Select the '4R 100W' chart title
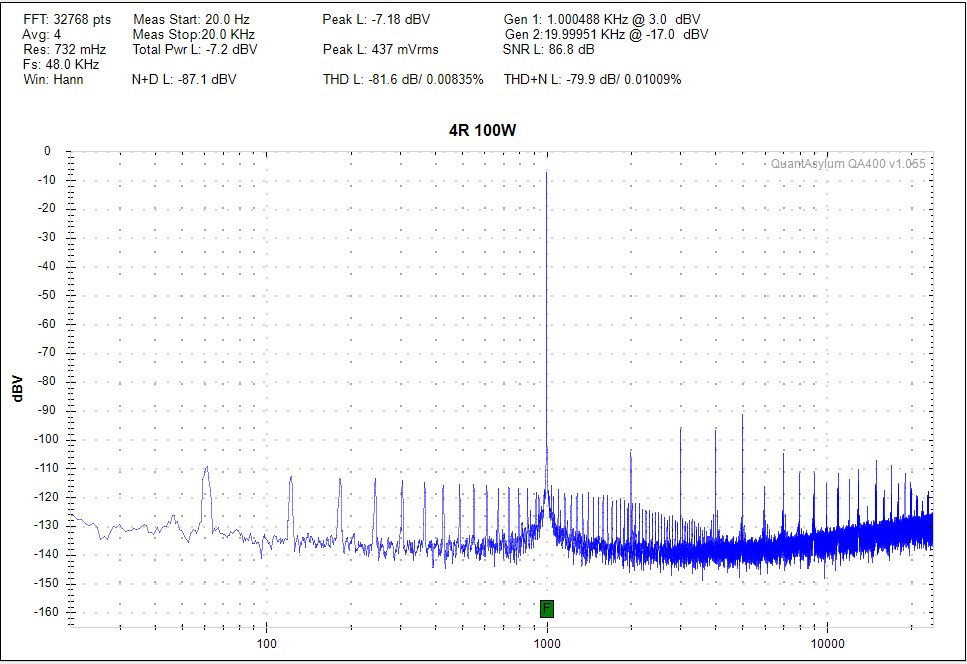The height and width of the screenshot is (664, 967). click(x=482, y=131)
